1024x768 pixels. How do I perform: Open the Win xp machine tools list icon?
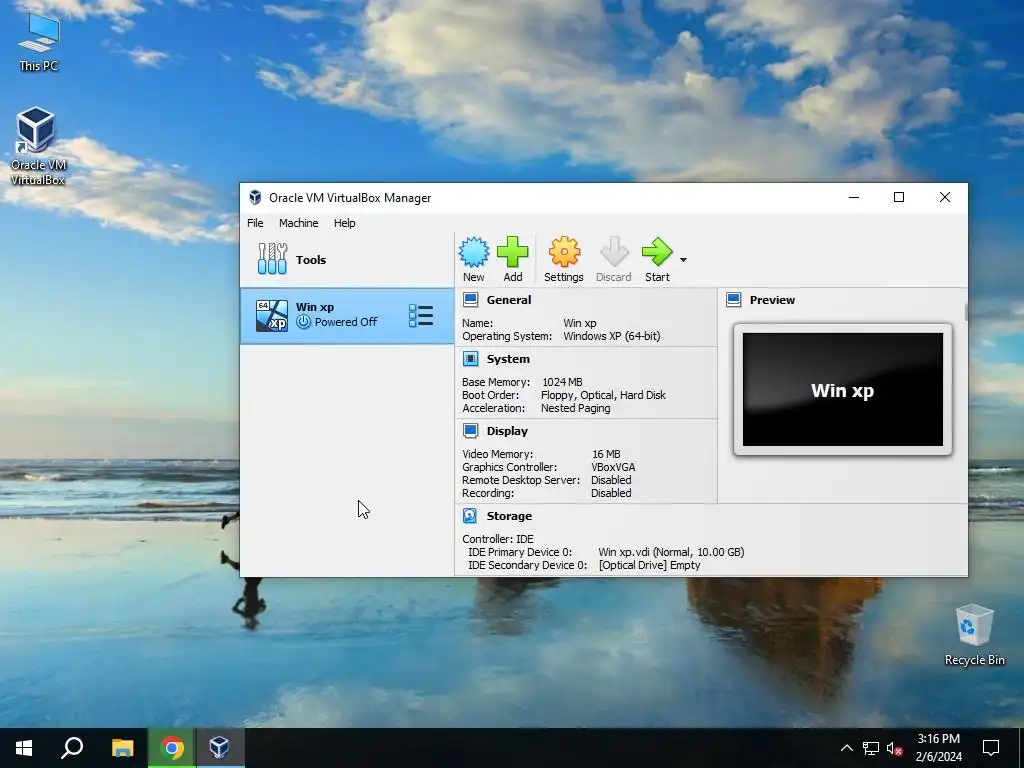(x=421, y=315)
